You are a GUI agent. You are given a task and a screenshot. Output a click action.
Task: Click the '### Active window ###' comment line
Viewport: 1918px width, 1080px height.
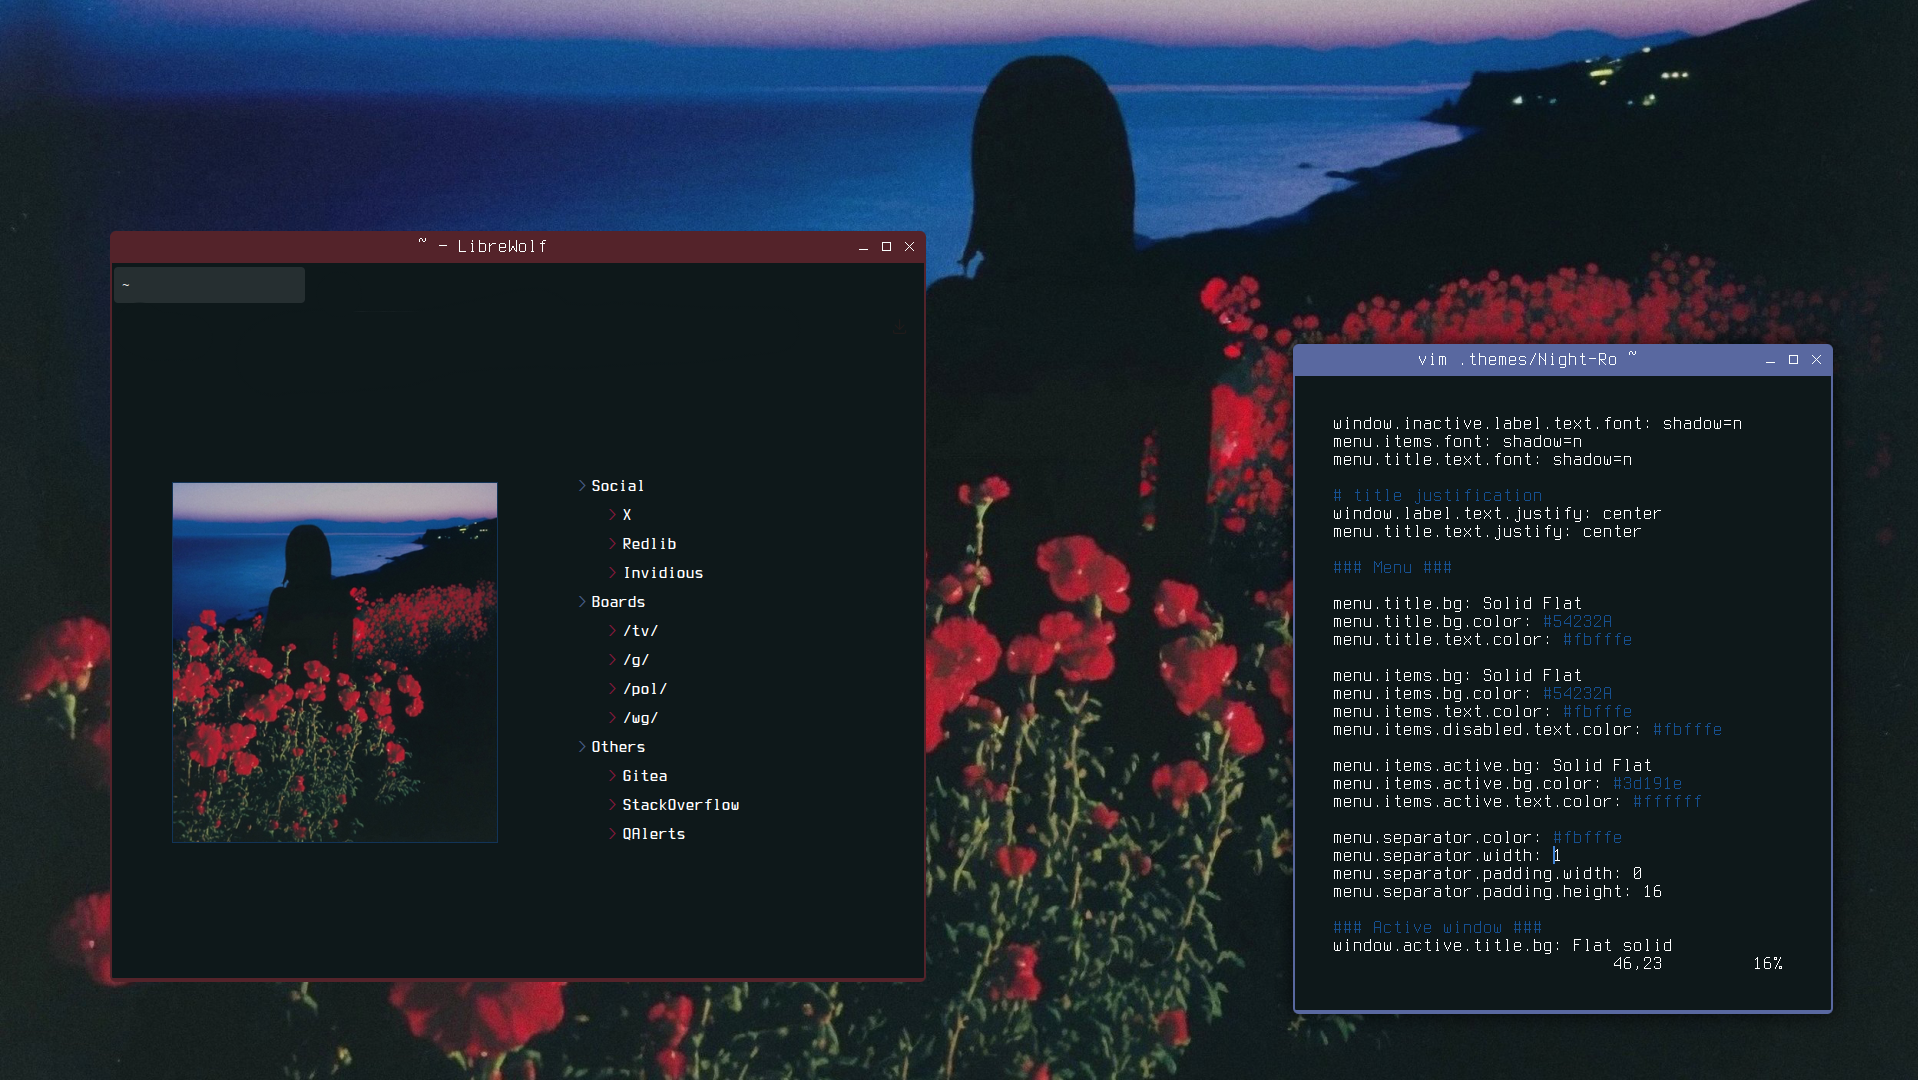[1437, 928]
